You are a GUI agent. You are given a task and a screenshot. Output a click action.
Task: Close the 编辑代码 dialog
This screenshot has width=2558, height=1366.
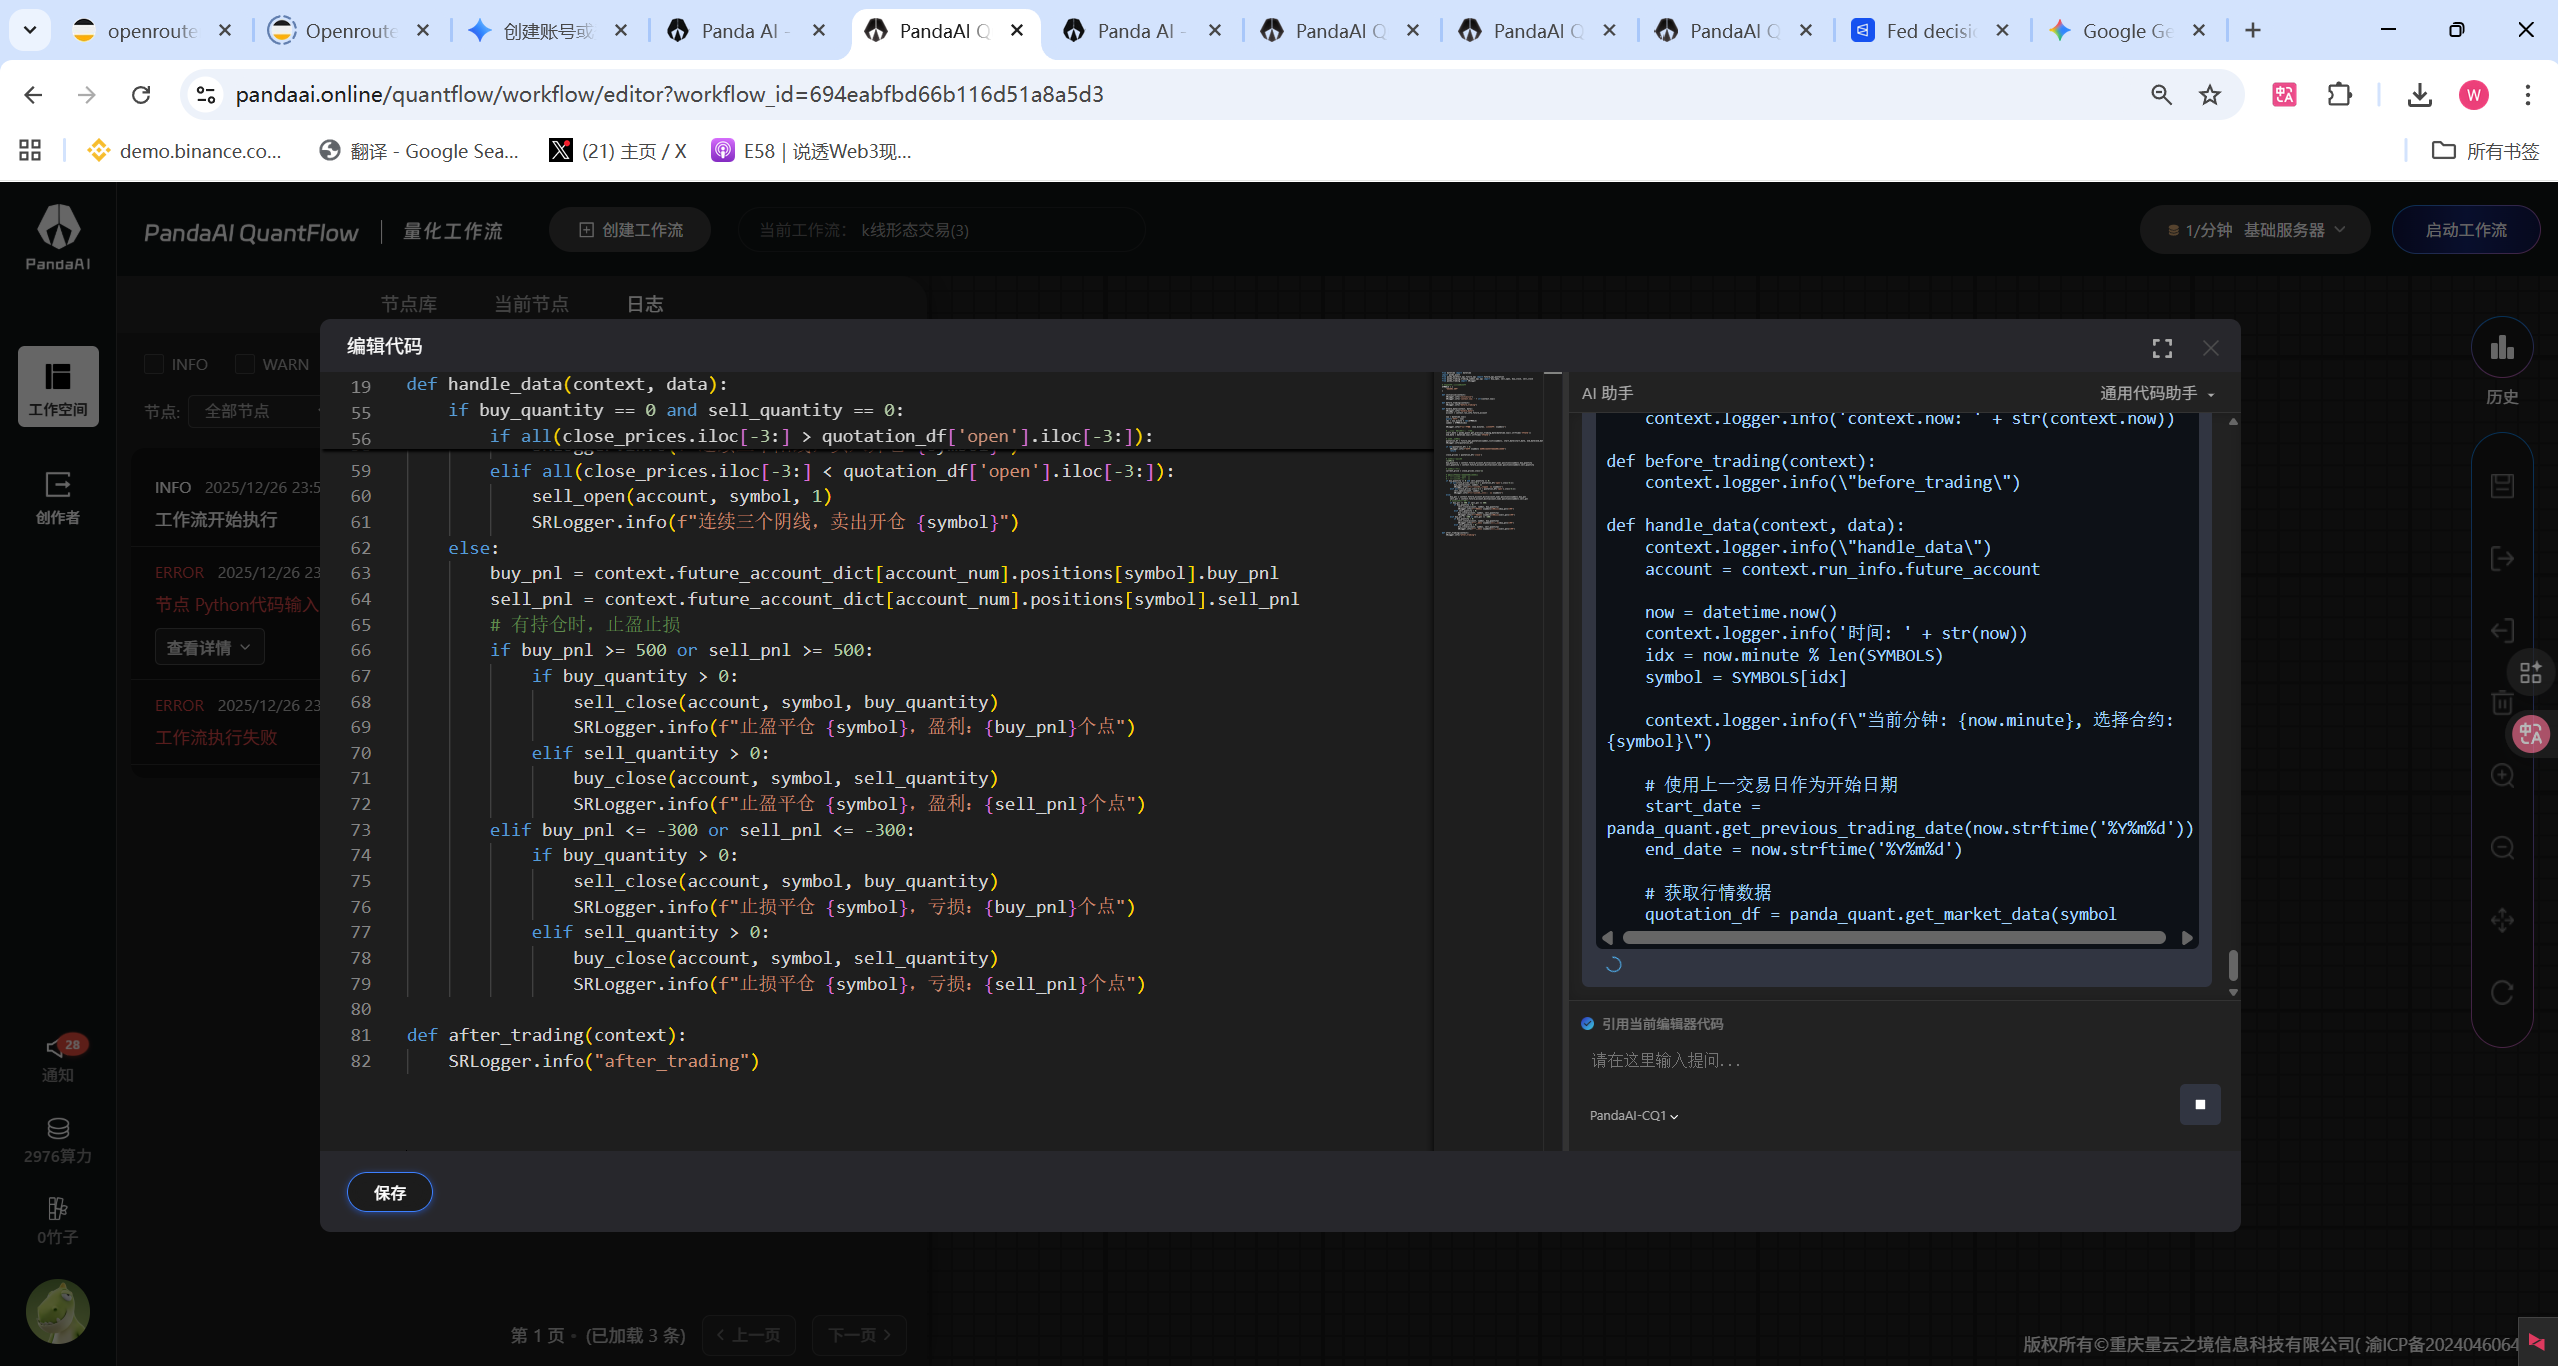point(2211,348)
